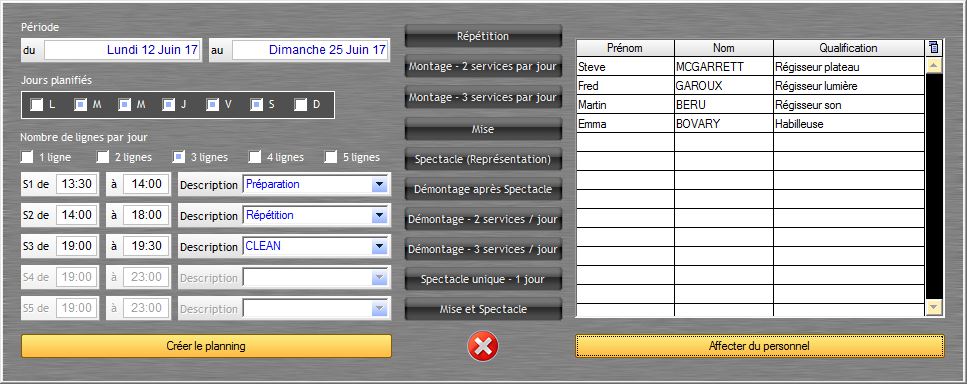Select the GAROUX name cell
967x384 pixels.
coord(723,86)
